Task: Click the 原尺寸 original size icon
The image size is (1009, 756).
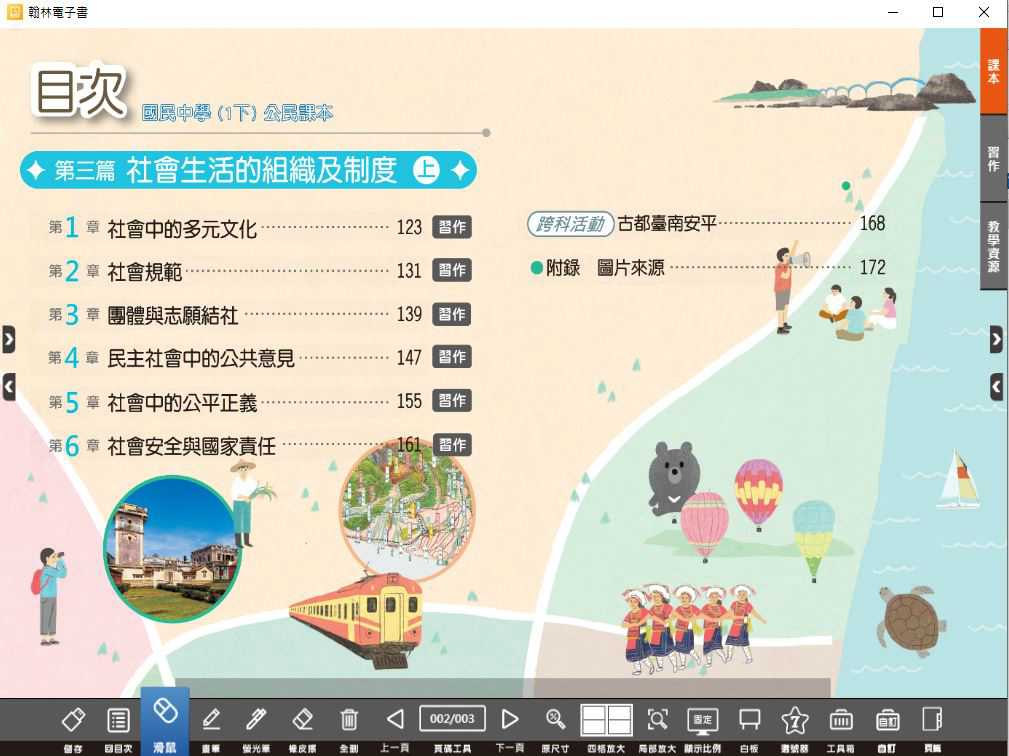Action: click(555, 719)
